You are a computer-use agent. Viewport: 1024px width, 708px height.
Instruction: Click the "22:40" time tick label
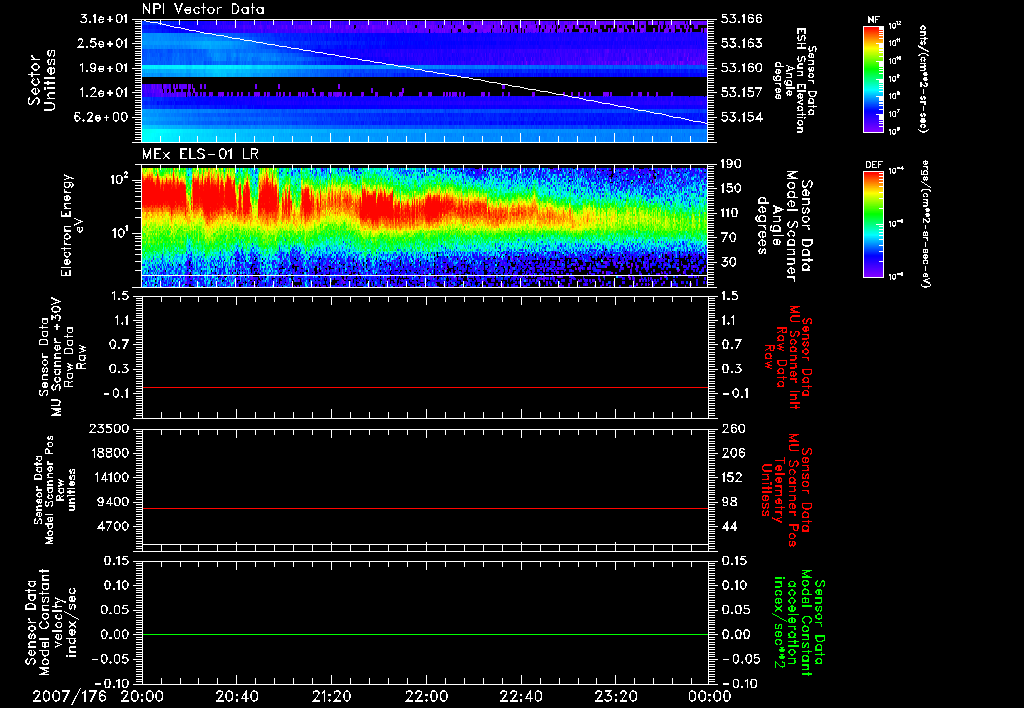click(x=520, y=696)
